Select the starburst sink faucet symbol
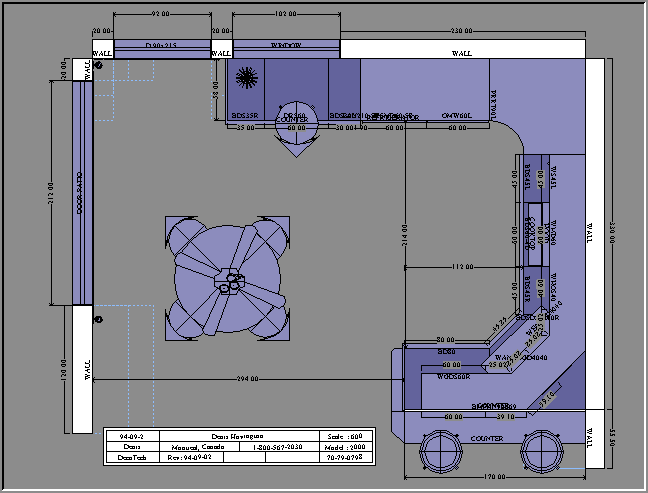Image resolution: width=648 pixels, height=493 pixels. click(247, 77)
